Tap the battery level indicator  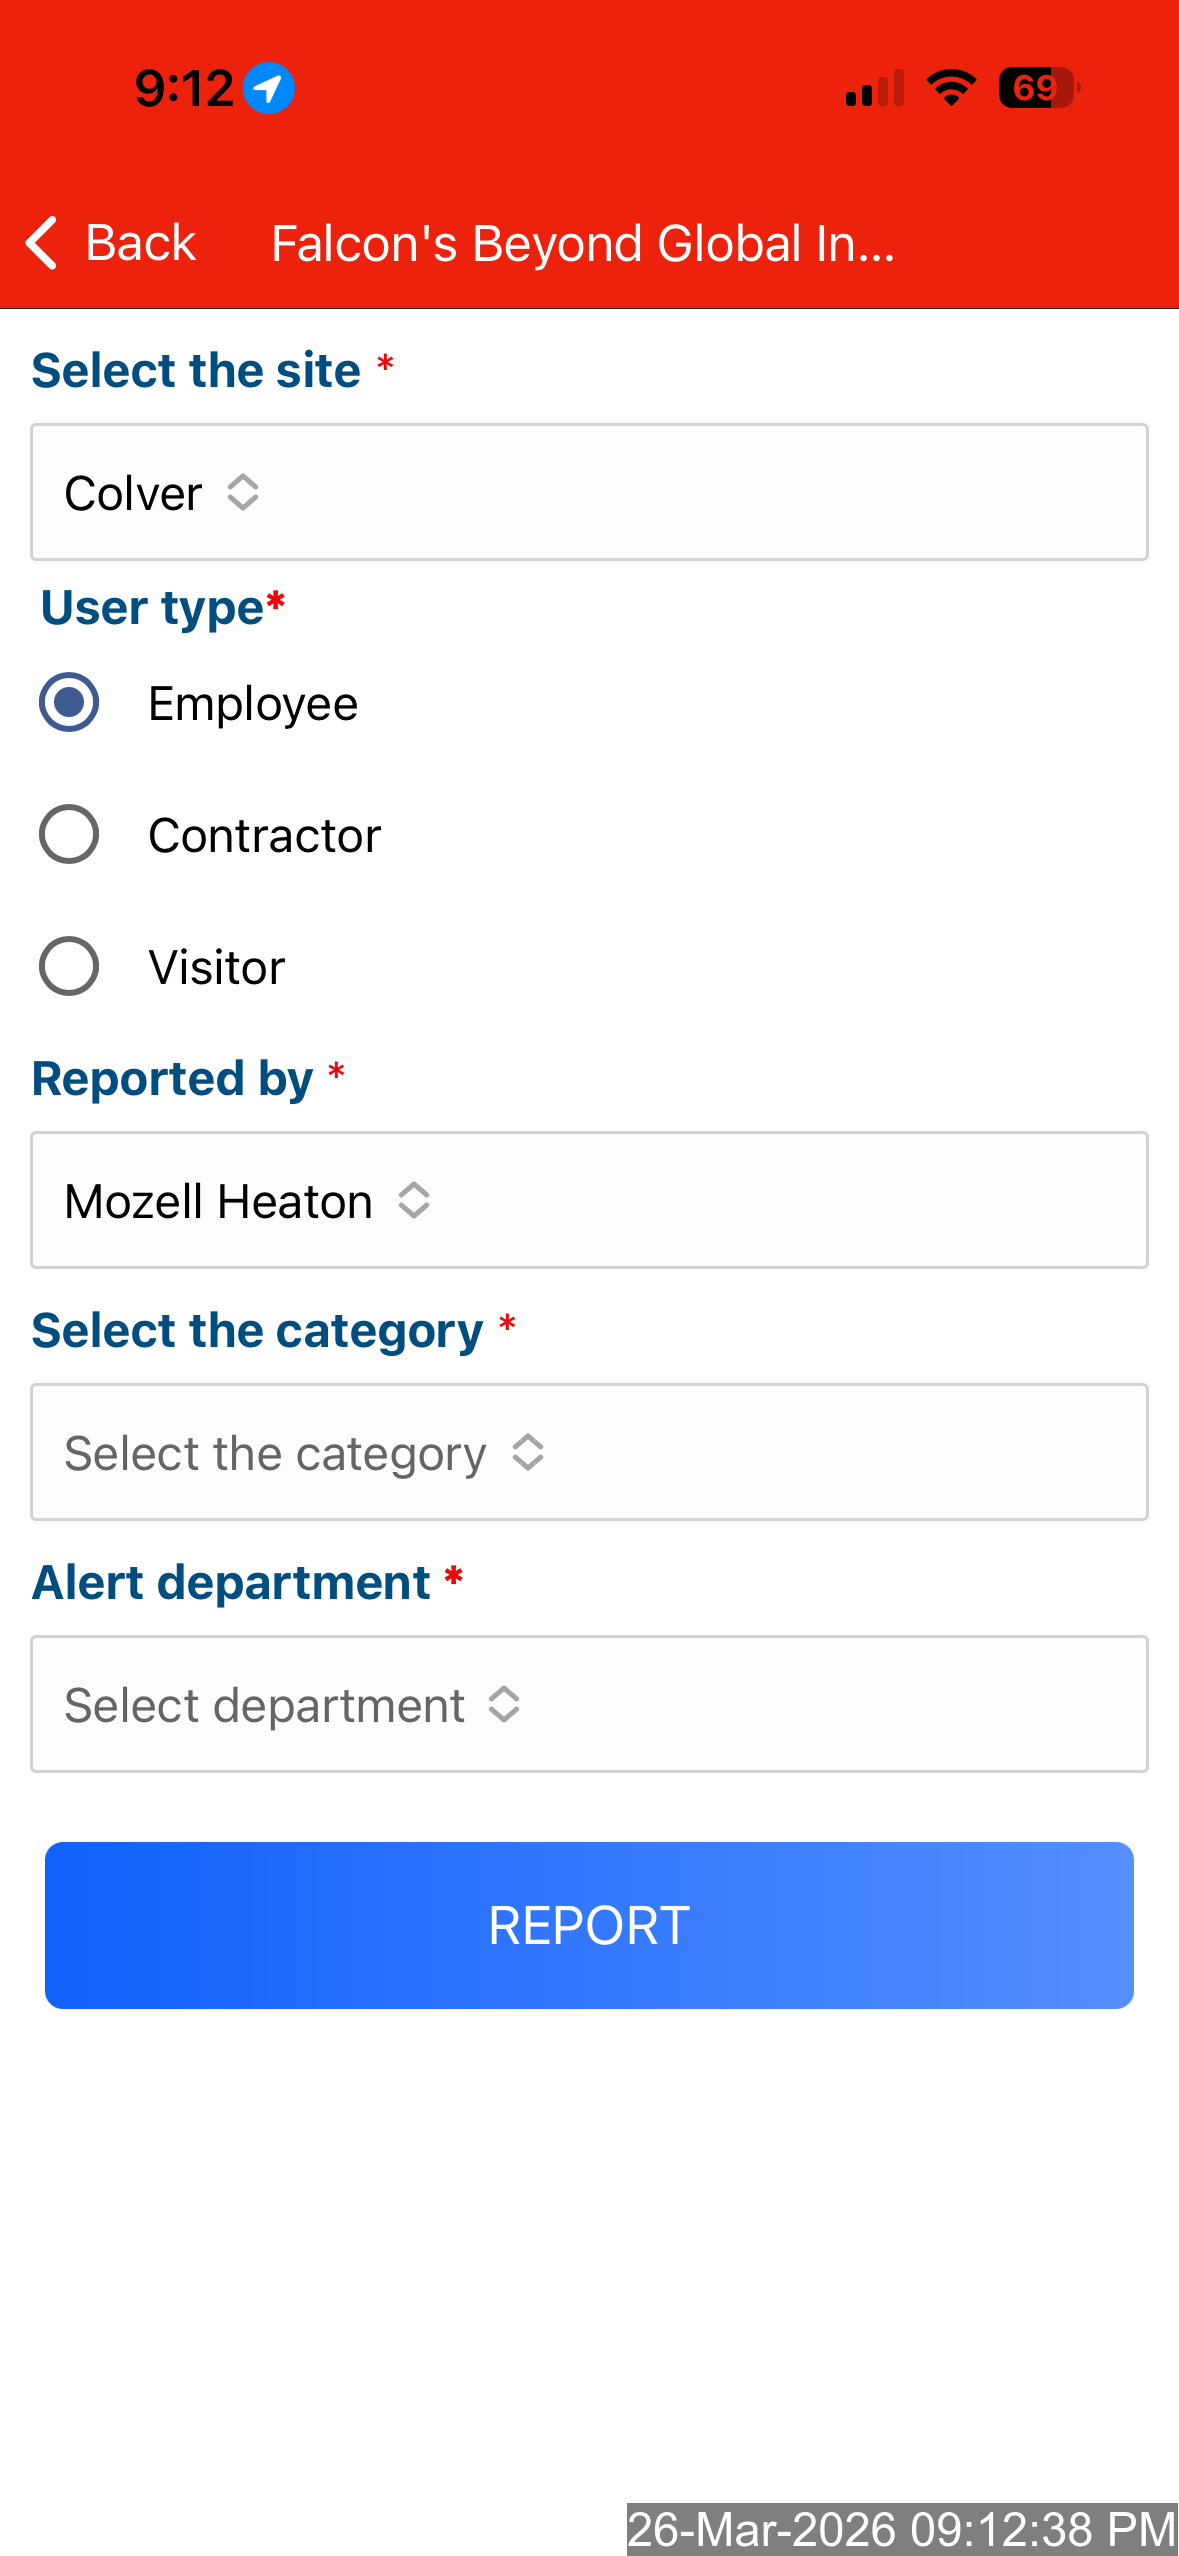(1038, 88)
